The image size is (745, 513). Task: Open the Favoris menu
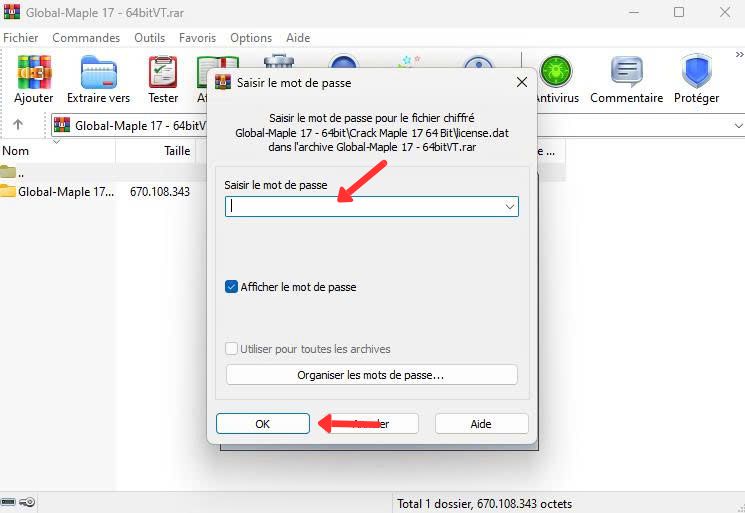tap(197, 37)
